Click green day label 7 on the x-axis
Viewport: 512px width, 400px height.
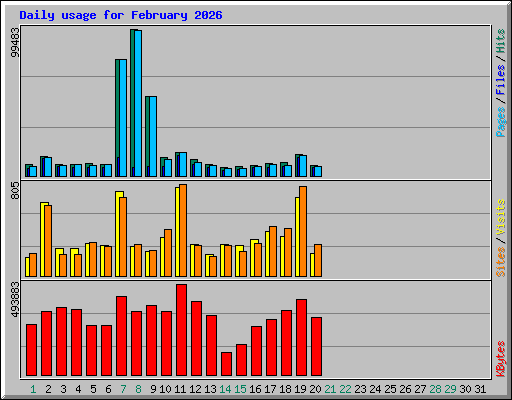[123, 389]
